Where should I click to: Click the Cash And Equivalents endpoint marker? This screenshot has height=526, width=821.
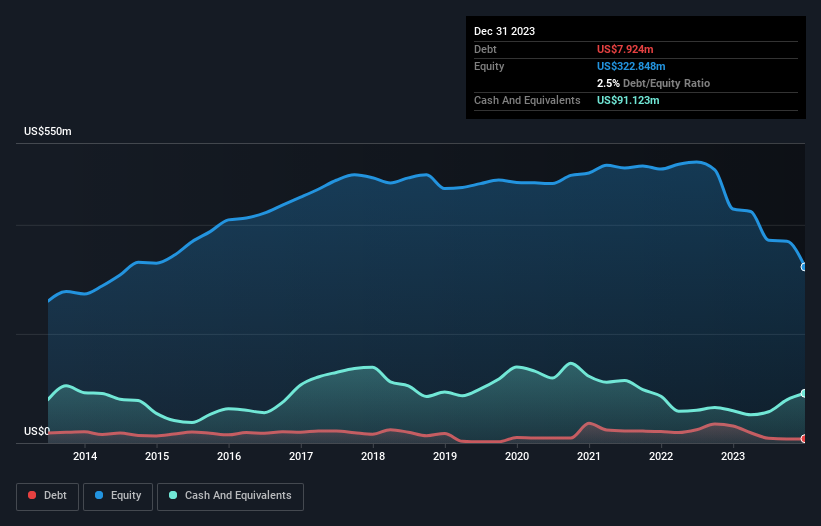(804, 393)
